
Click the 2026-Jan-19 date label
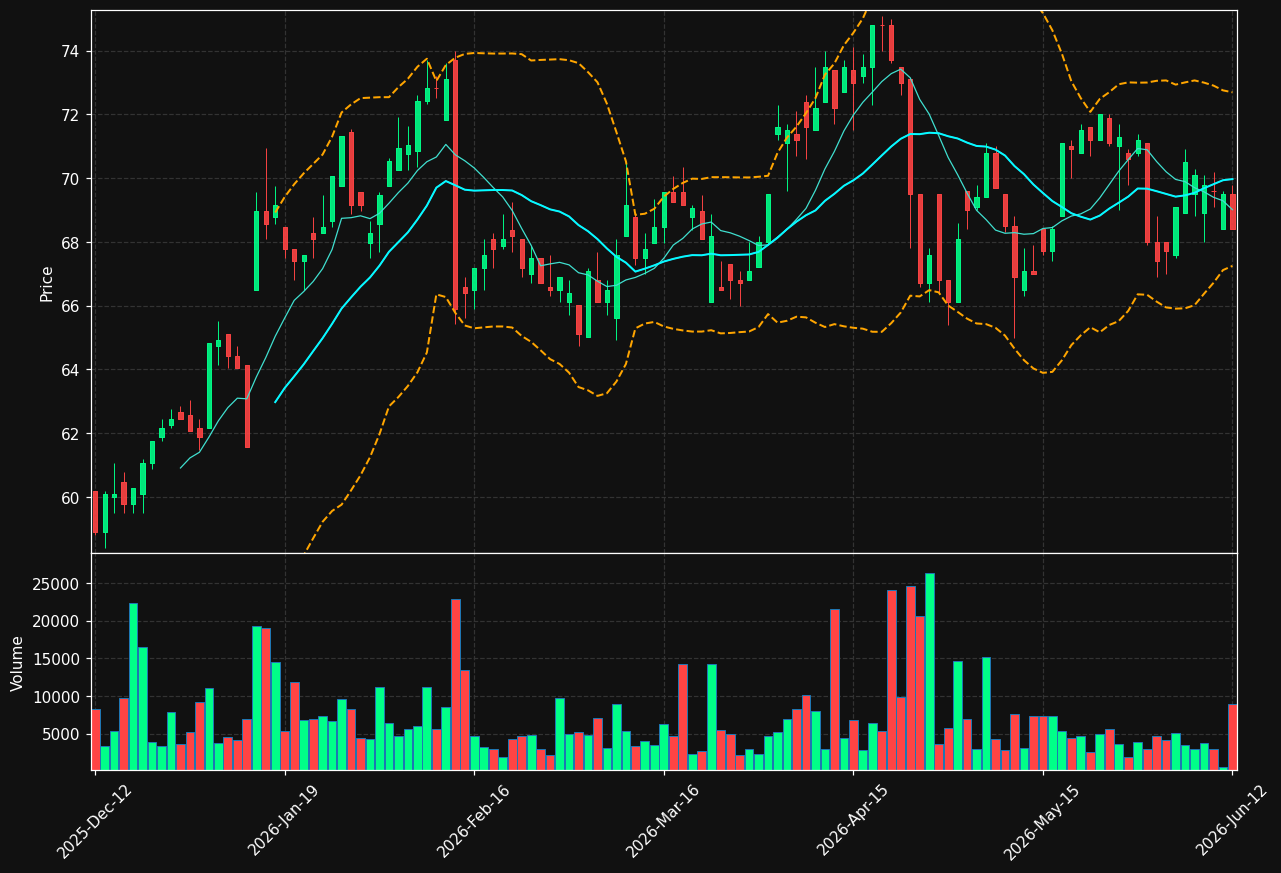284,821
